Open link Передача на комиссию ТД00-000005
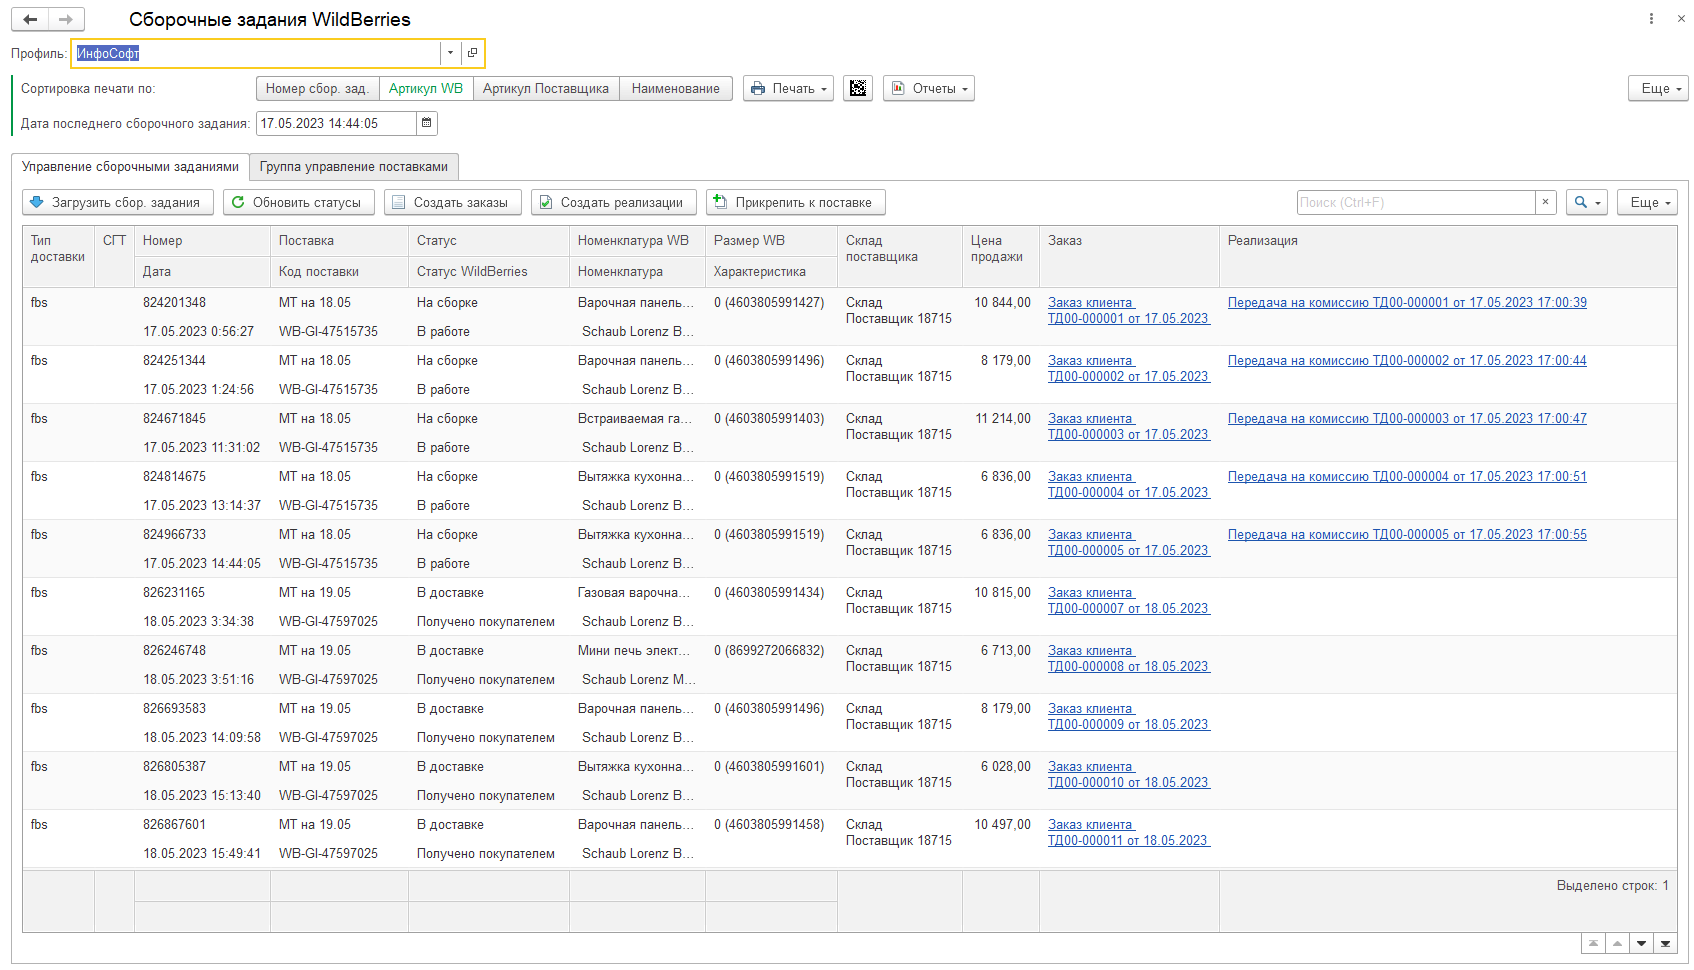This screenshot has height=970, width=1694. [x=1407, y=535]
